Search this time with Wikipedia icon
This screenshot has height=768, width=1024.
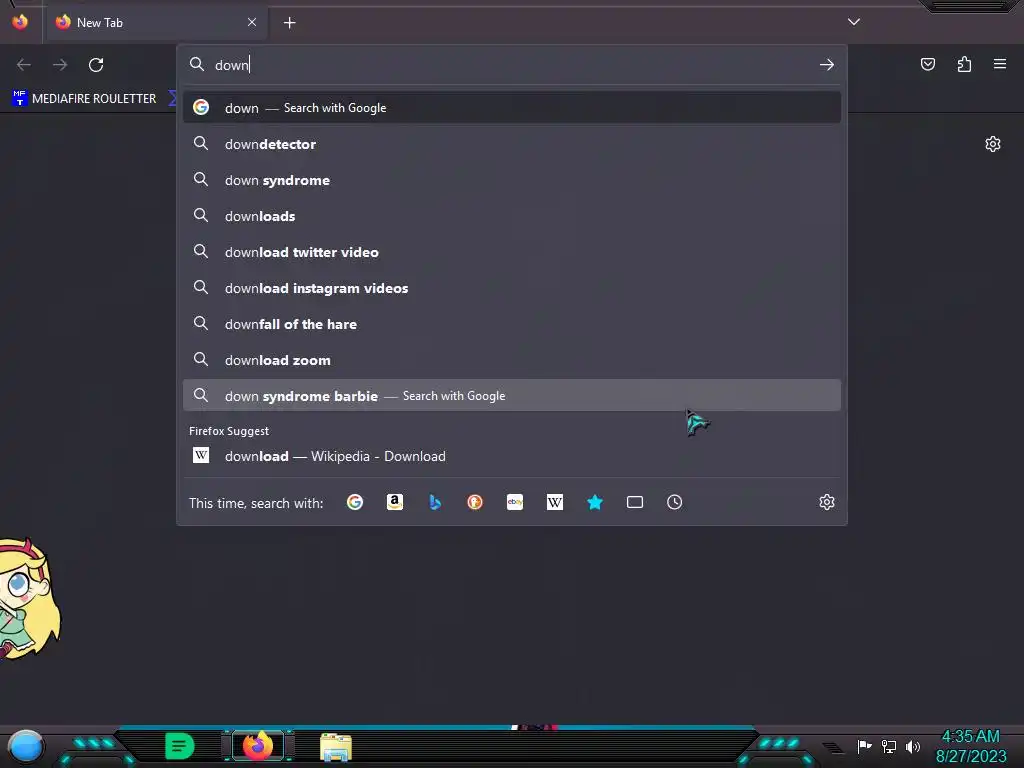pyautogui.click(x=554, y=502)
